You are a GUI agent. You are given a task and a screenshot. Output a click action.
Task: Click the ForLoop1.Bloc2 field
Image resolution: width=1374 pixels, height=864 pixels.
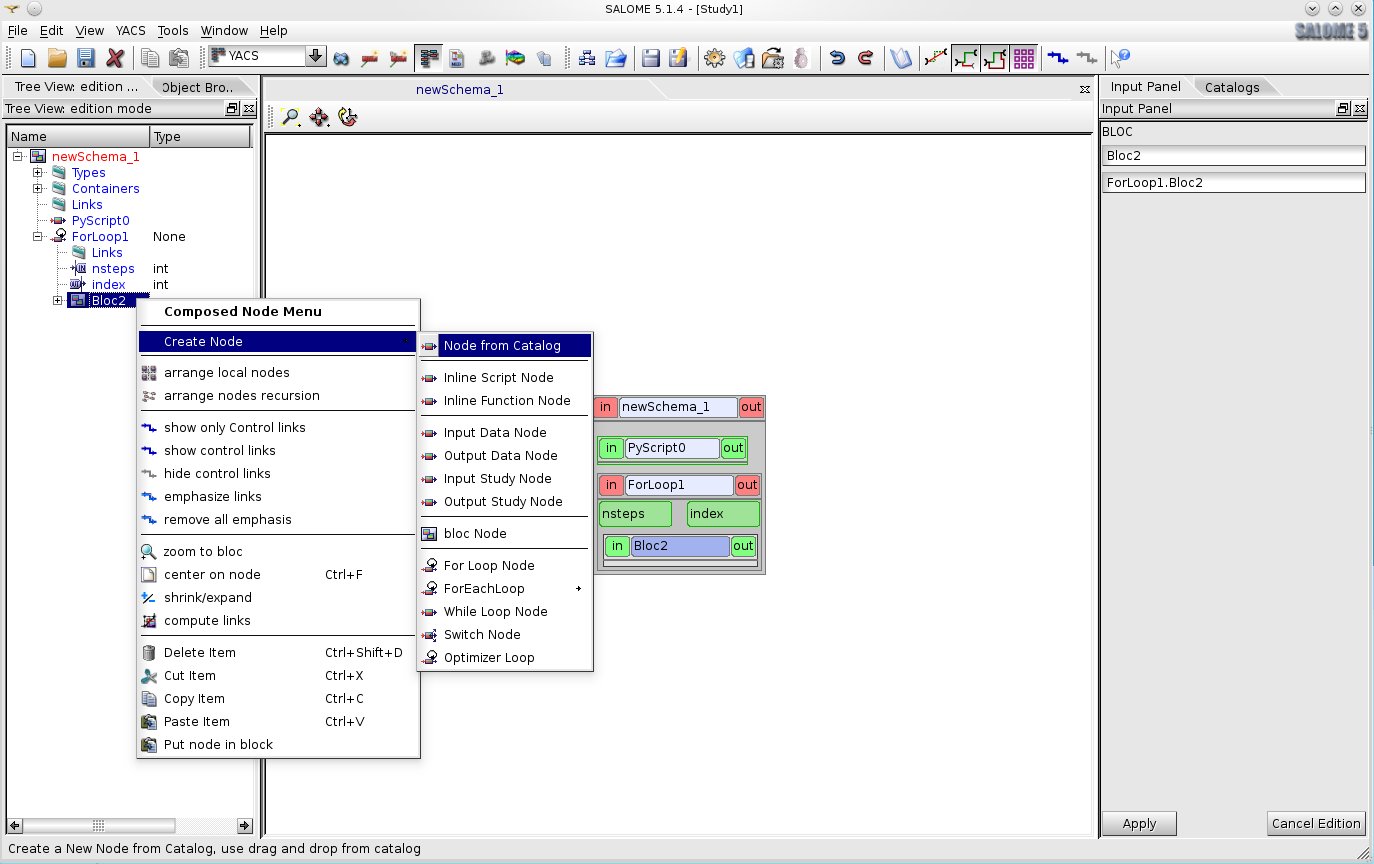[x=1234, y=182]
